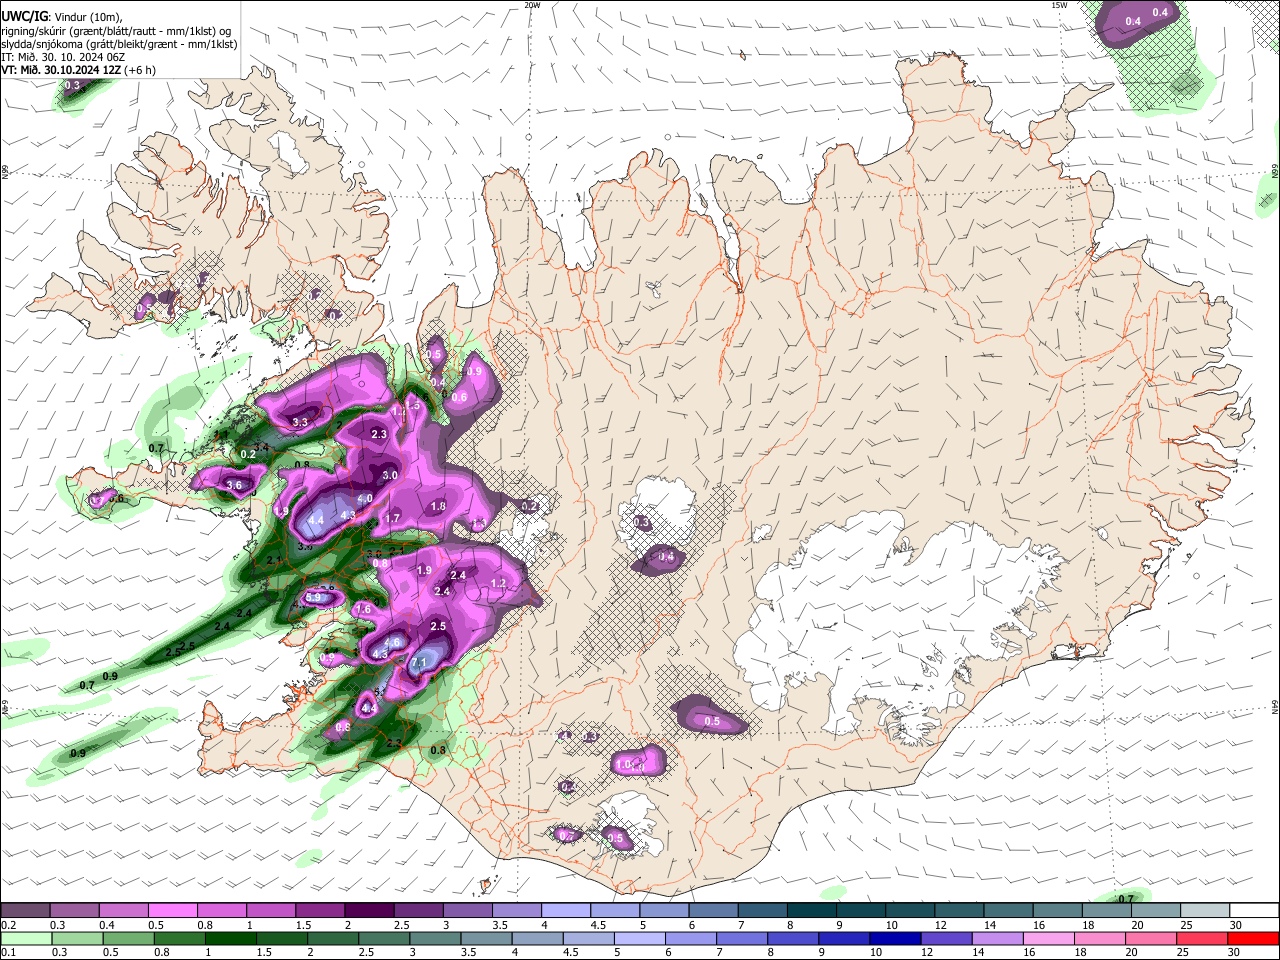Click the "3.6" value on the western peninsula
This screenshot has height=960, width=1280.
235,486
